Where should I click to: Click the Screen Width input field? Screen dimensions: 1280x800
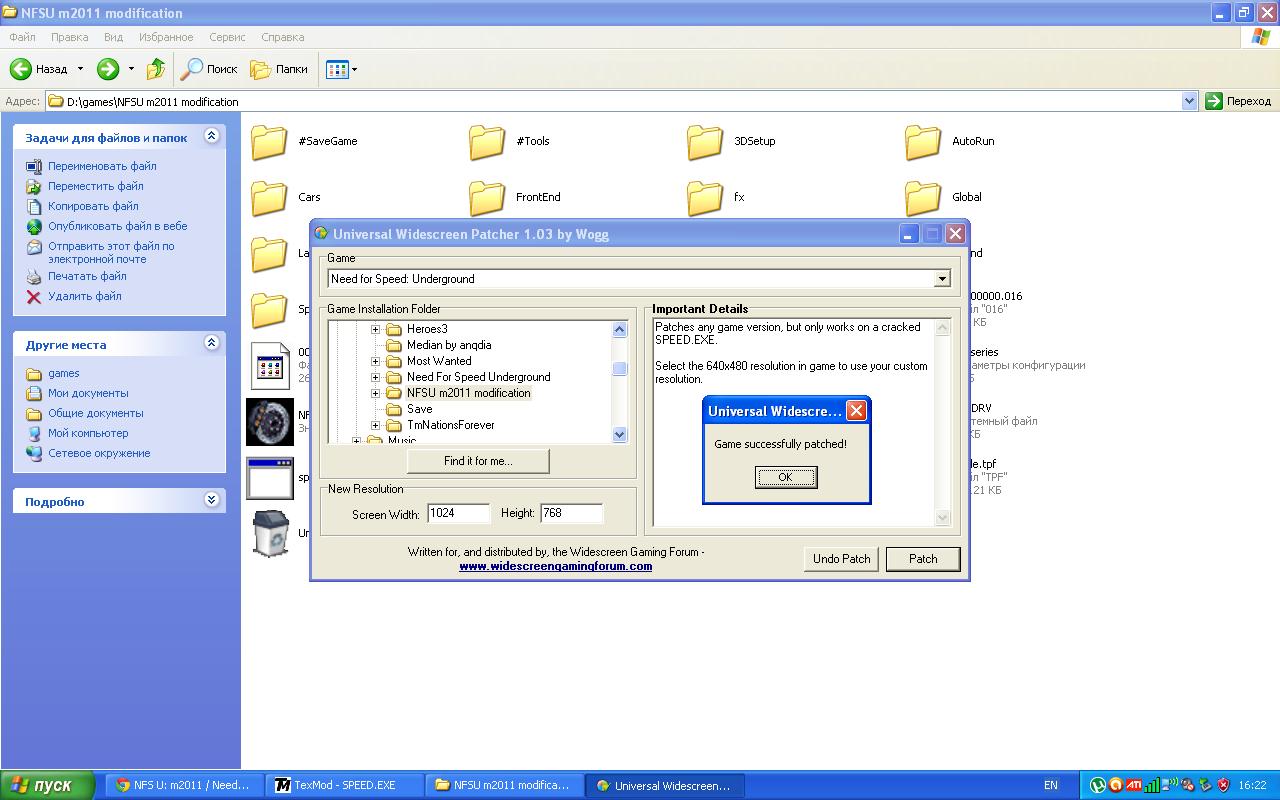[x=459, y=513]
